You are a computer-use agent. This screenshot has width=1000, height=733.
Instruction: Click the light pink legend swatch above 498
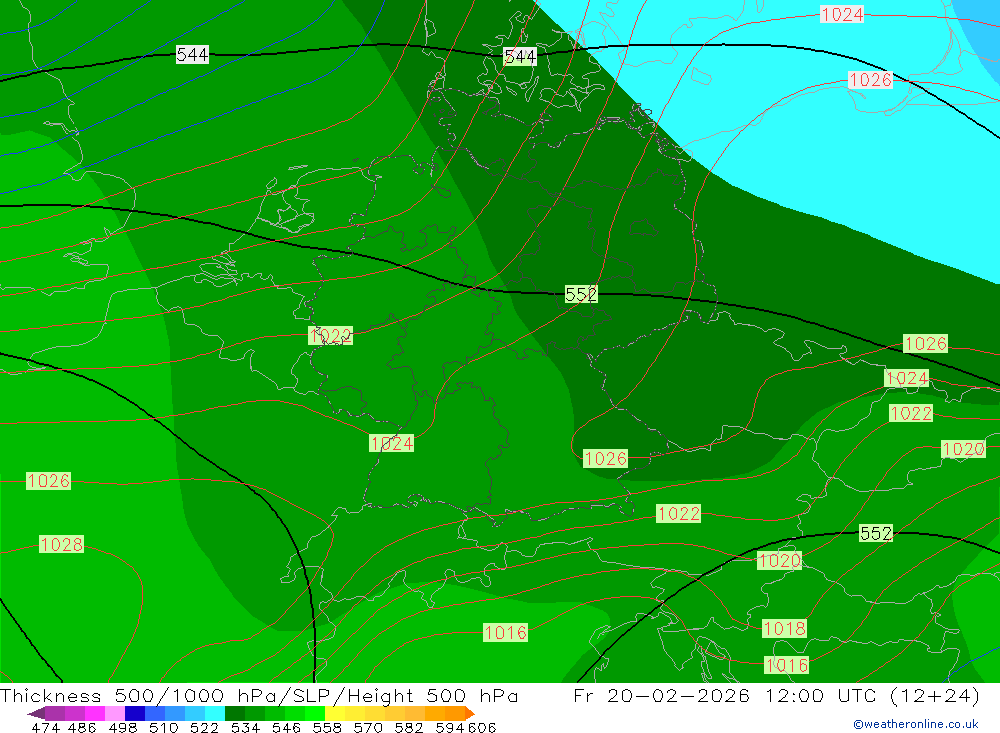115,713
